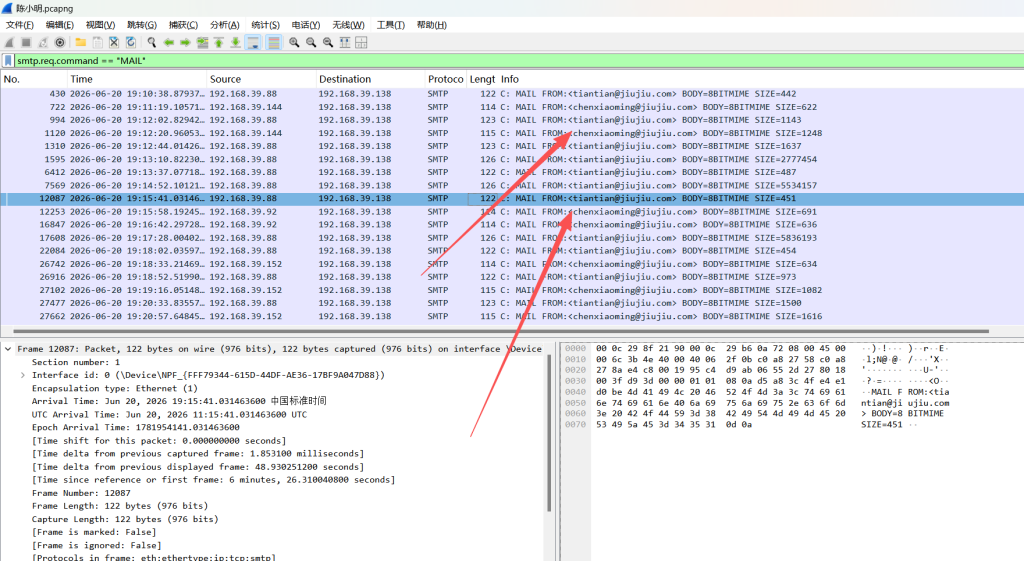Open the 编辑(E) menu
The width and height of the screenshot is (1024, 561).
(x=59, y=25)
